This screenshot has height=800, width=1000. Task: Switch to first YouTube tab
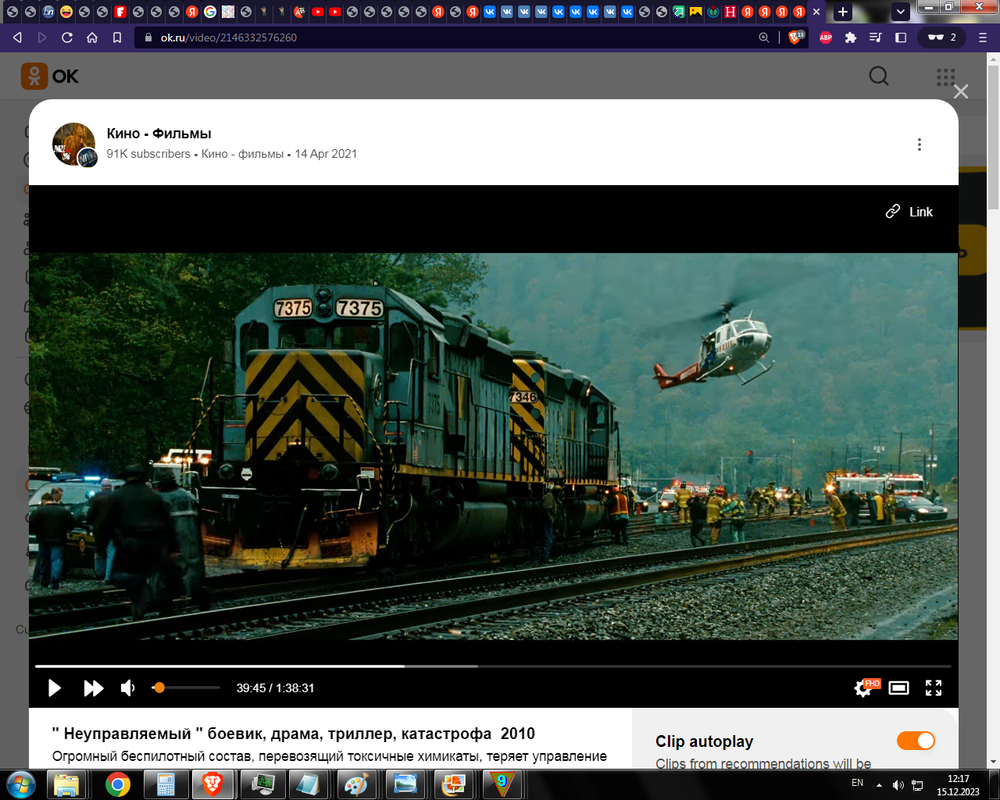[x=317, y=11]
